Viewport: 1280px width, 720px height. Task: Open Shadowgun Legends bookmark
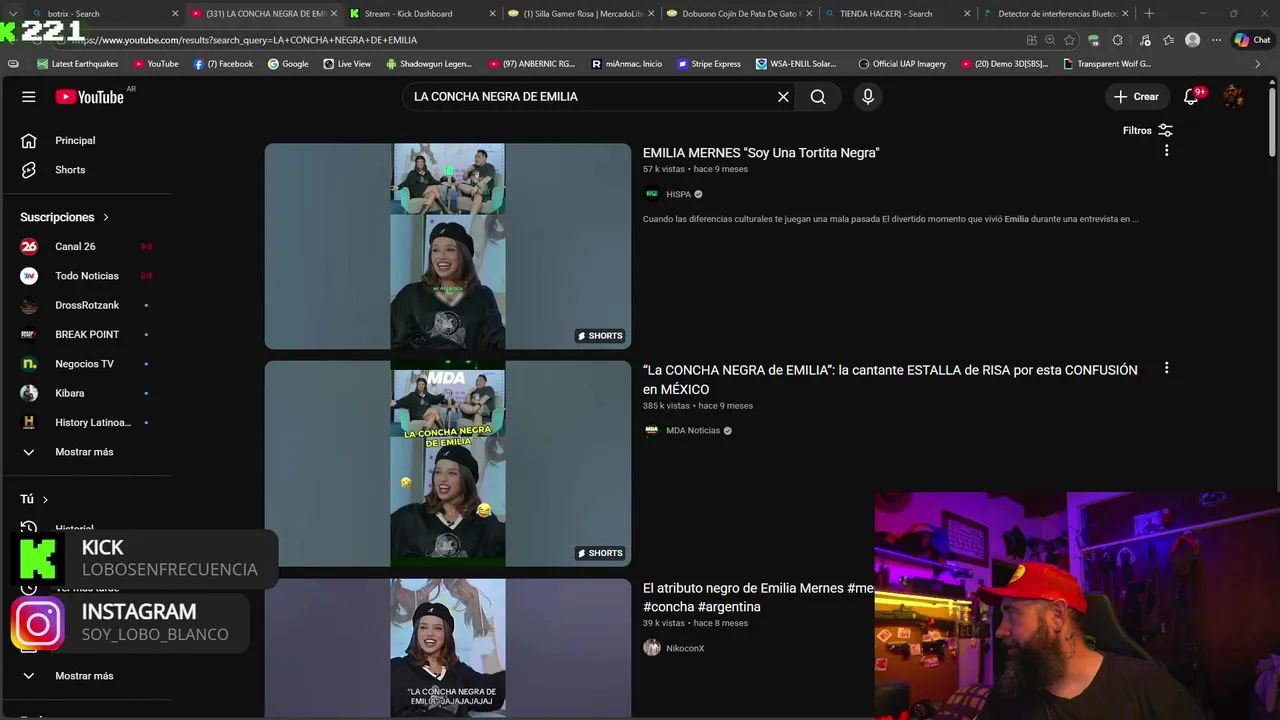pyautogui.click(x=429, y=64)
